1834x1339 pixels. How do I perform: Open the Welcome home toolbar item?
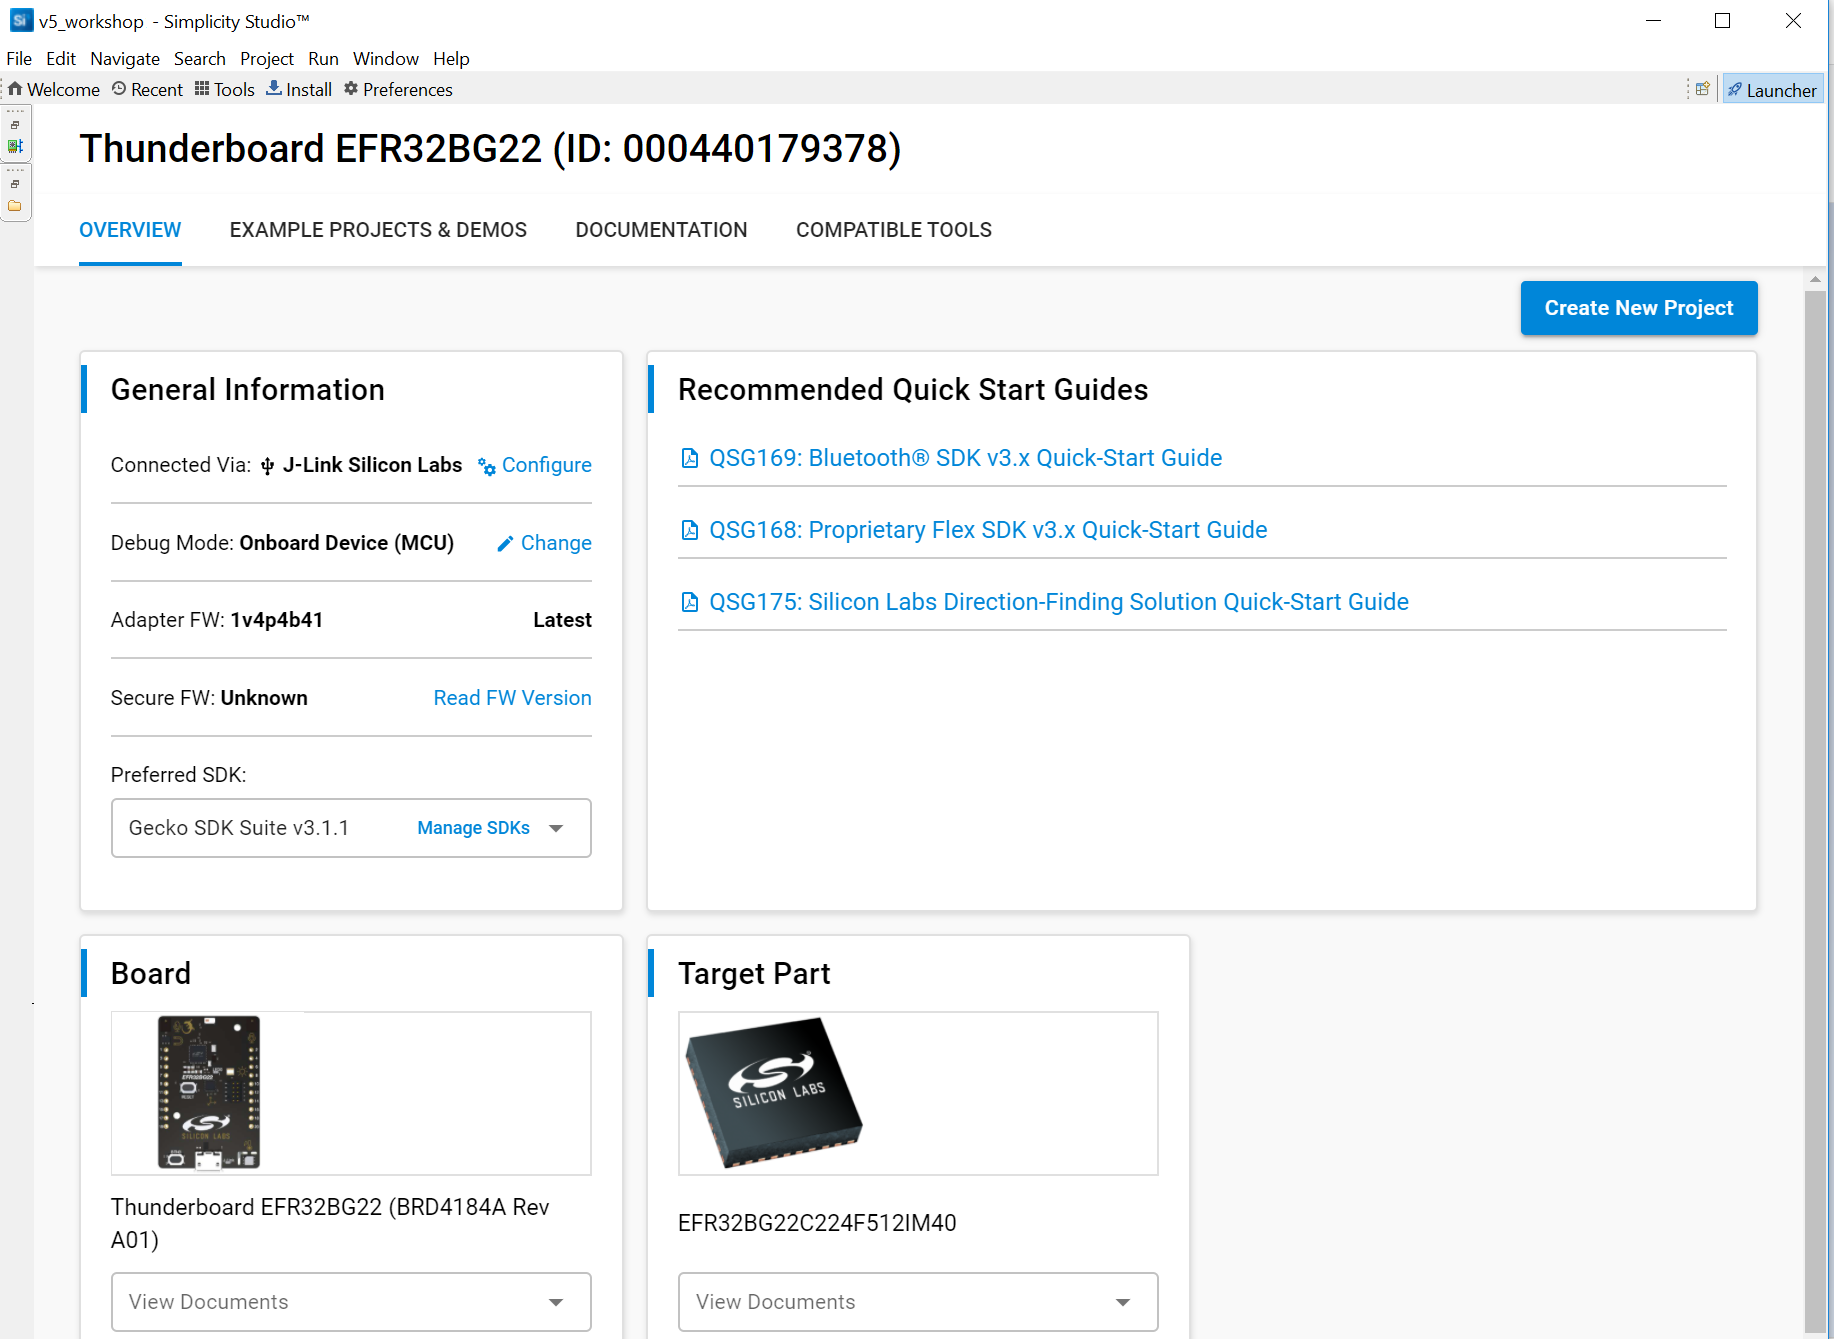point(54,90)
